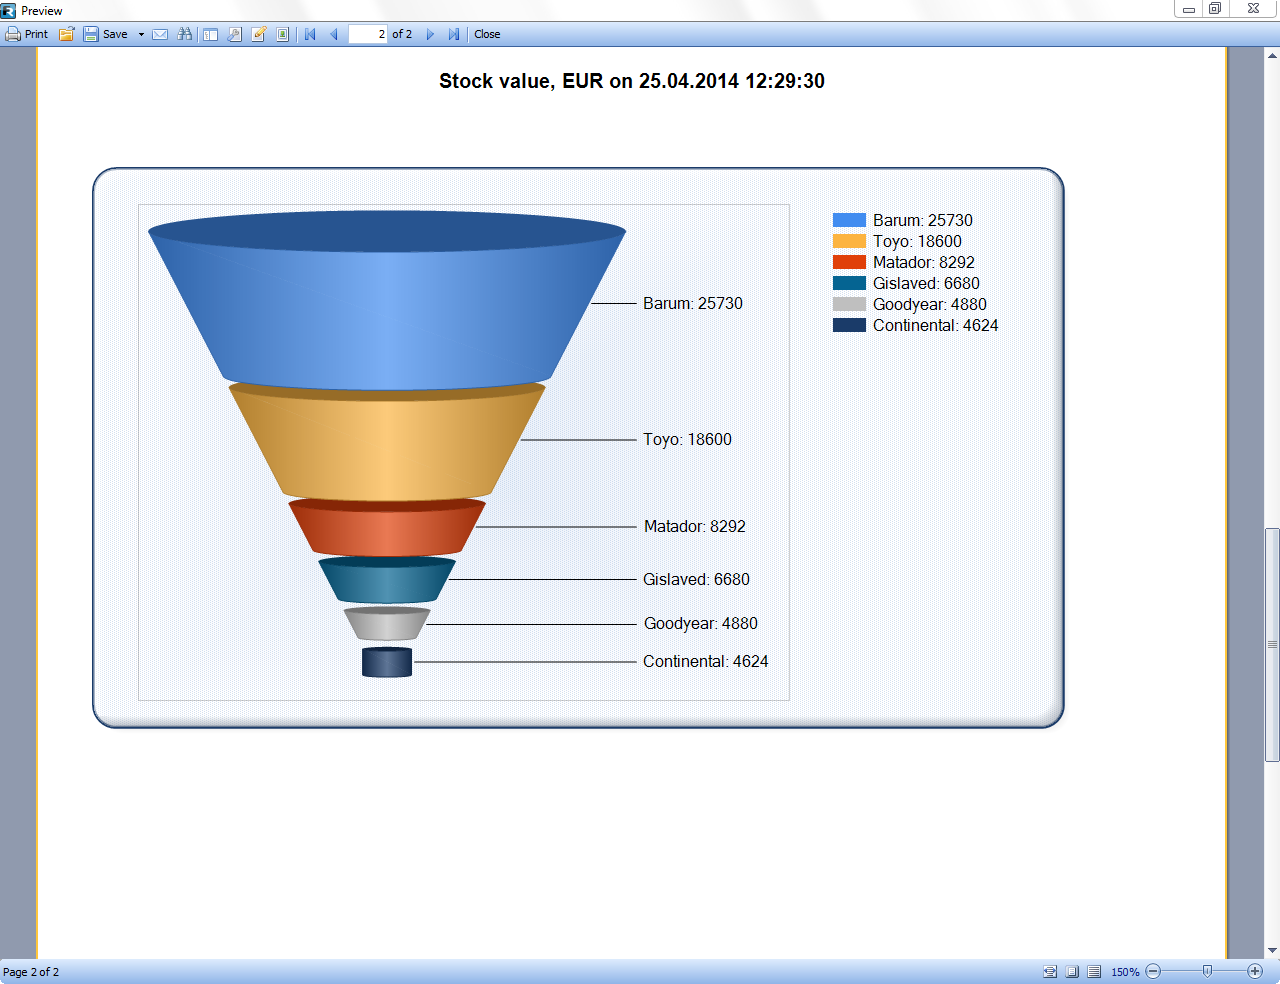
Task: Jump to the last page
Action: [454, 34]
